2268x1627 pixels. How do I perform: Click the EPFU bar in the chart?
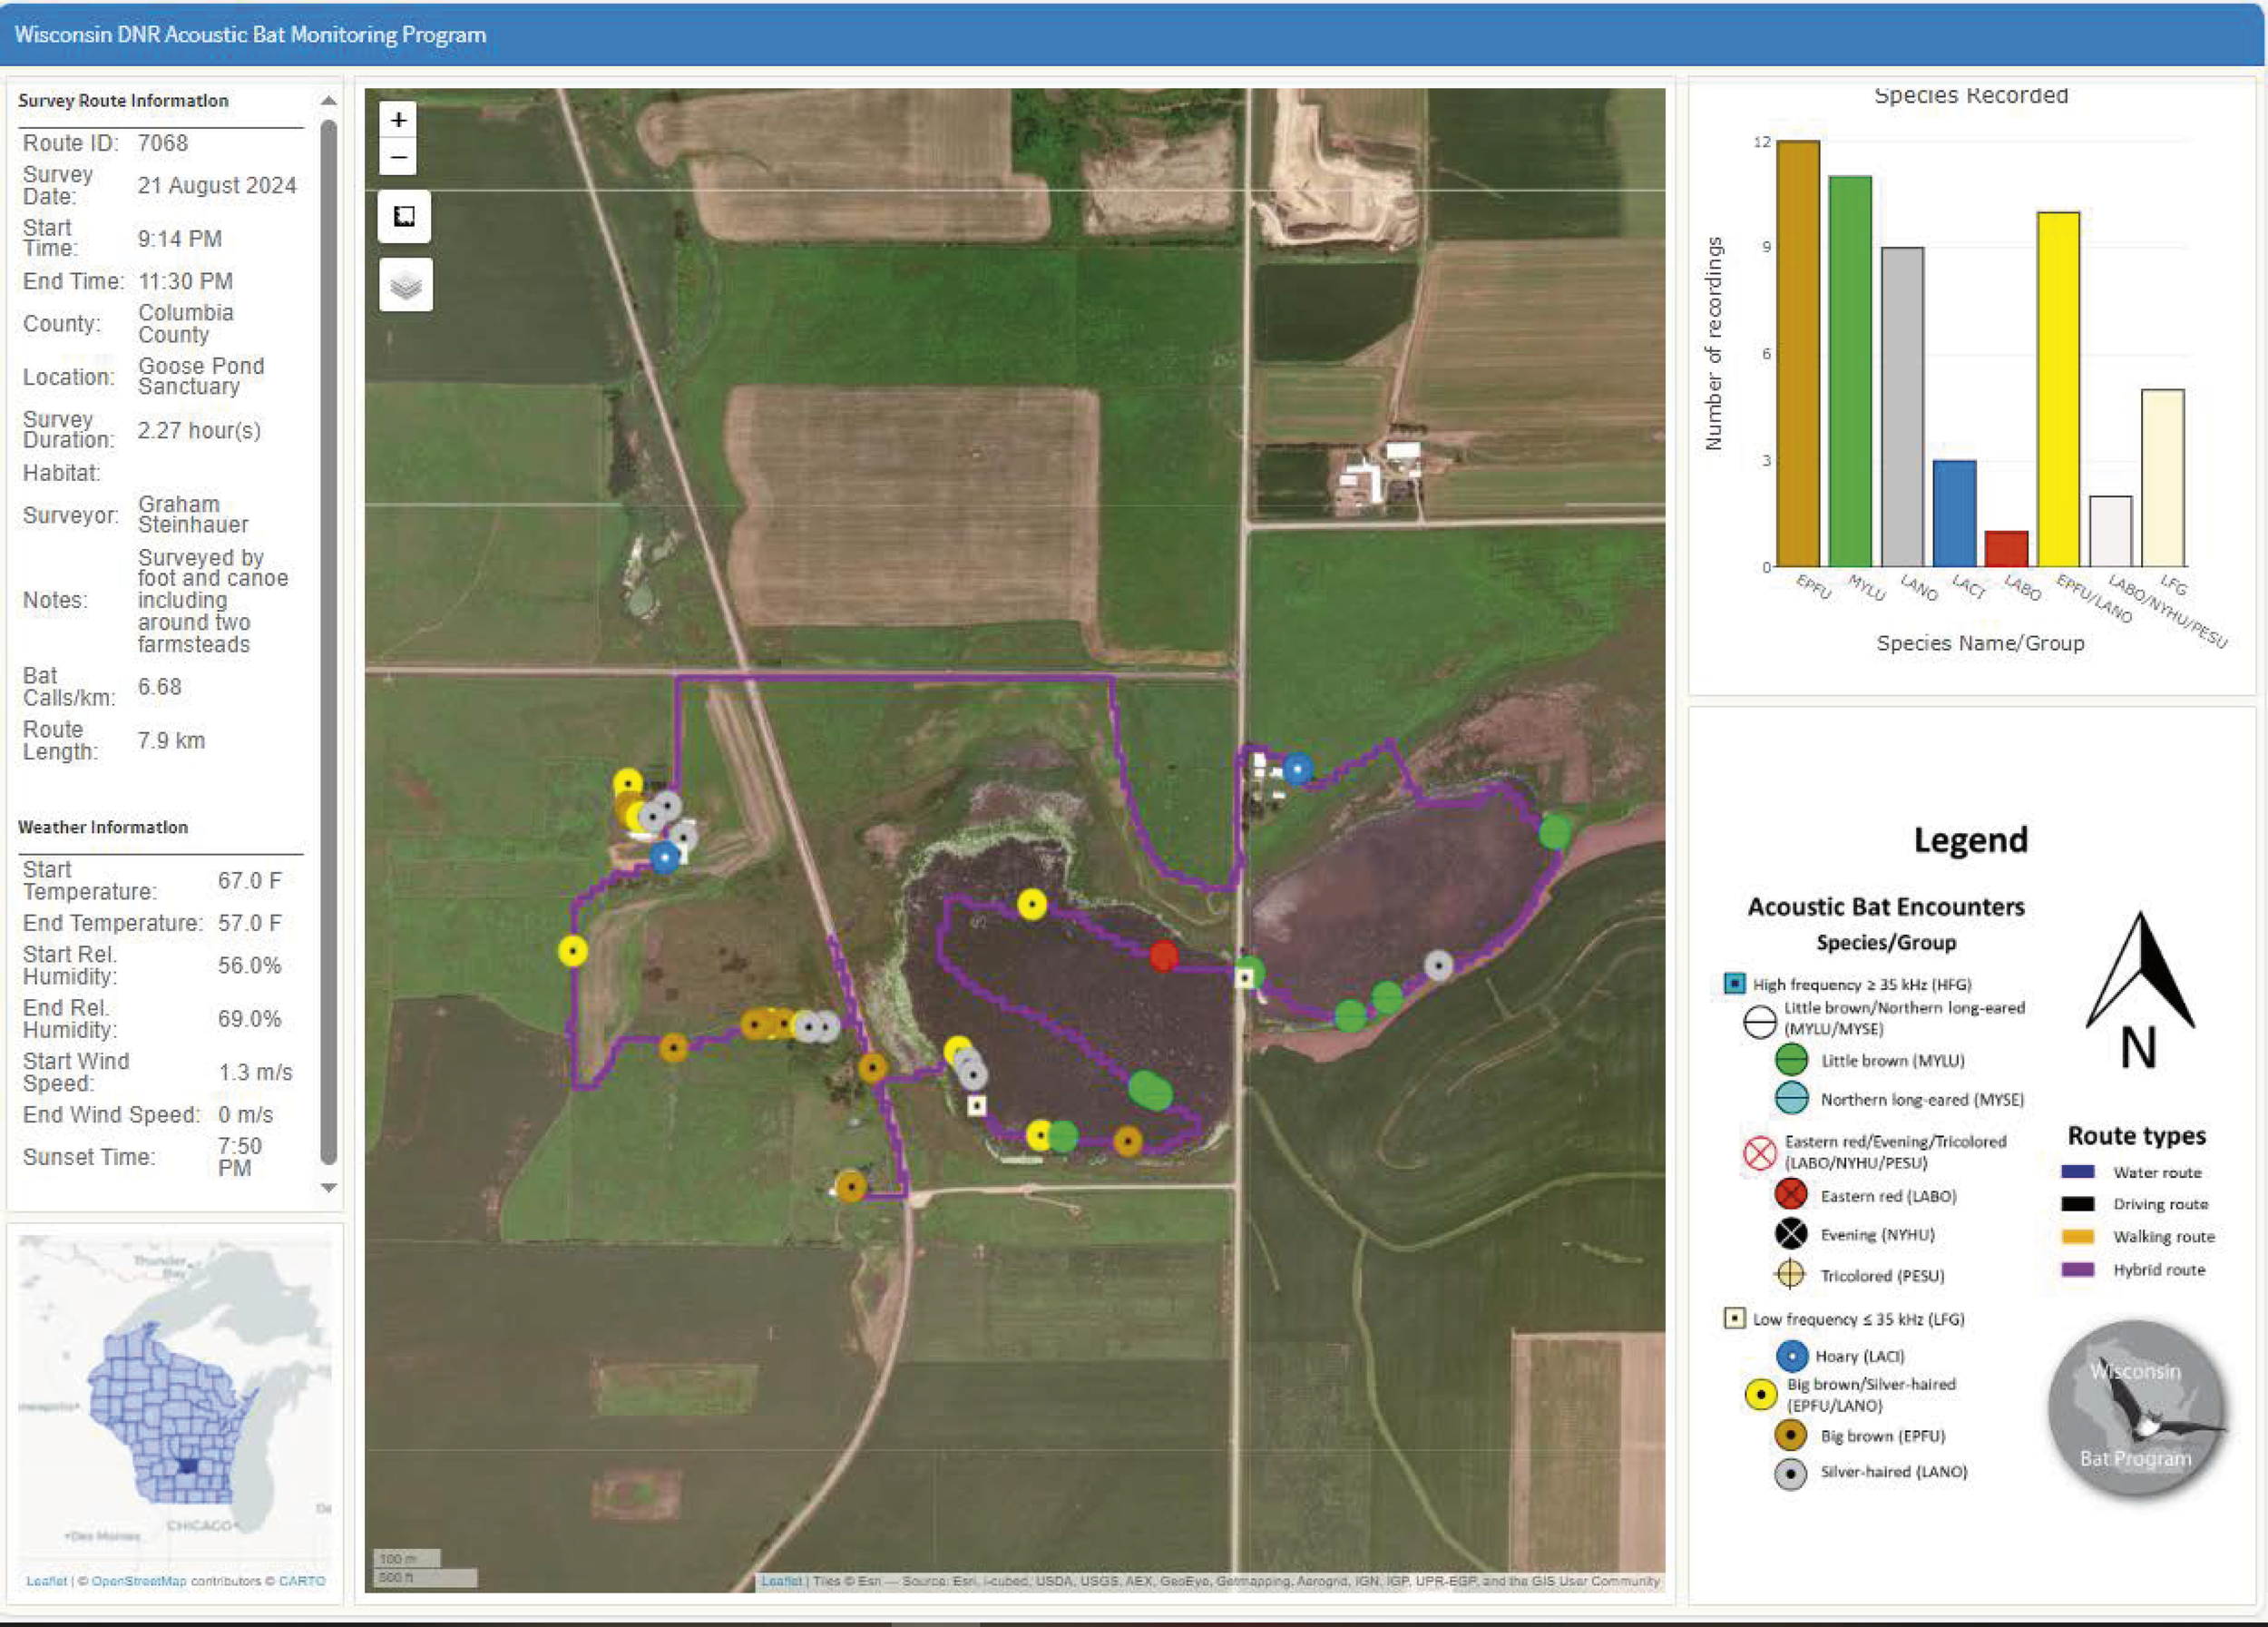(1798, 354)
